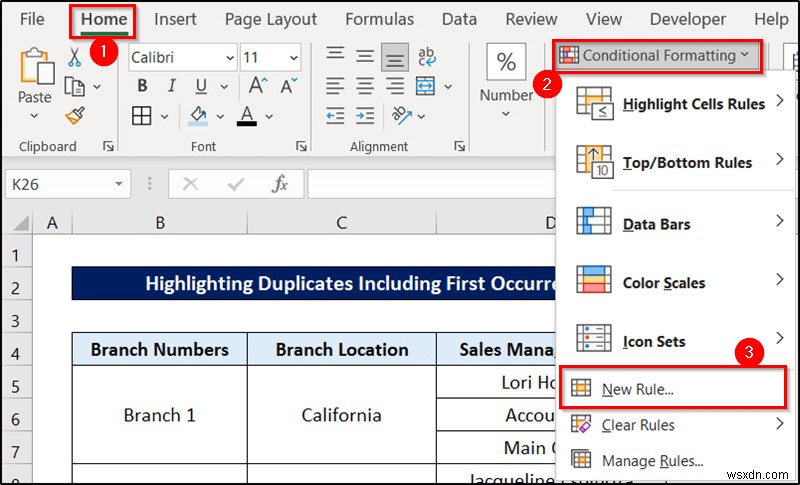
Task: Toggle Underline formatting
Action: point(201,86)
